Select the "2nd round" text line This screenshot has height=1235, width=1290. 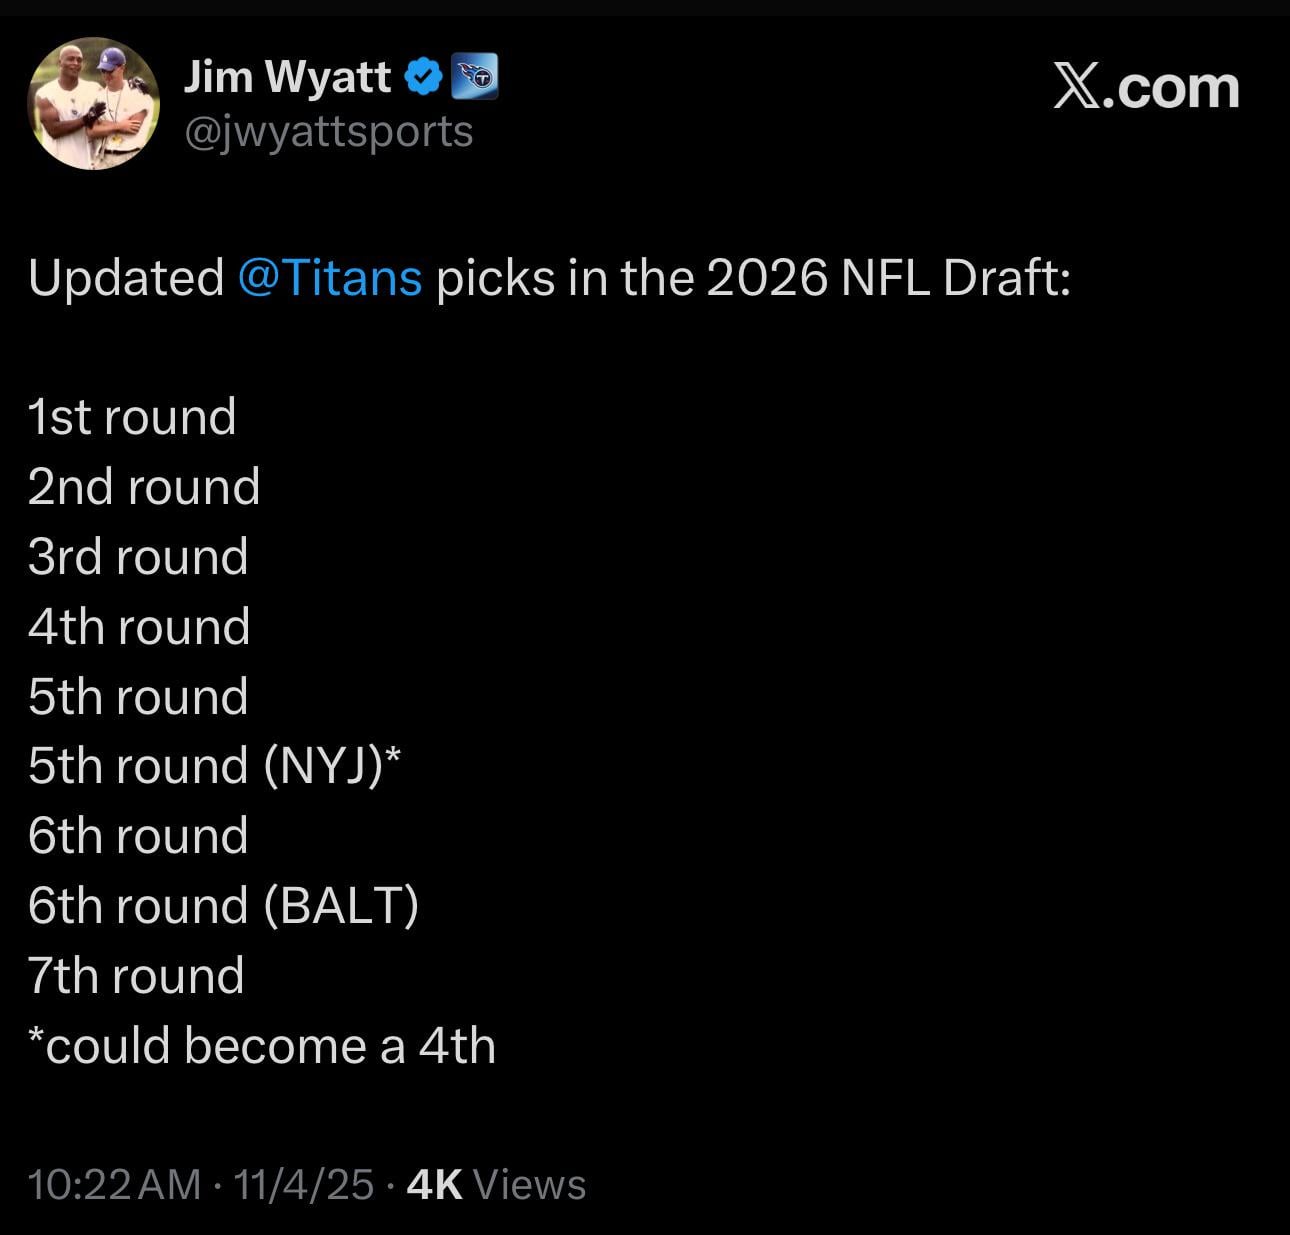(x=144, y=487)
